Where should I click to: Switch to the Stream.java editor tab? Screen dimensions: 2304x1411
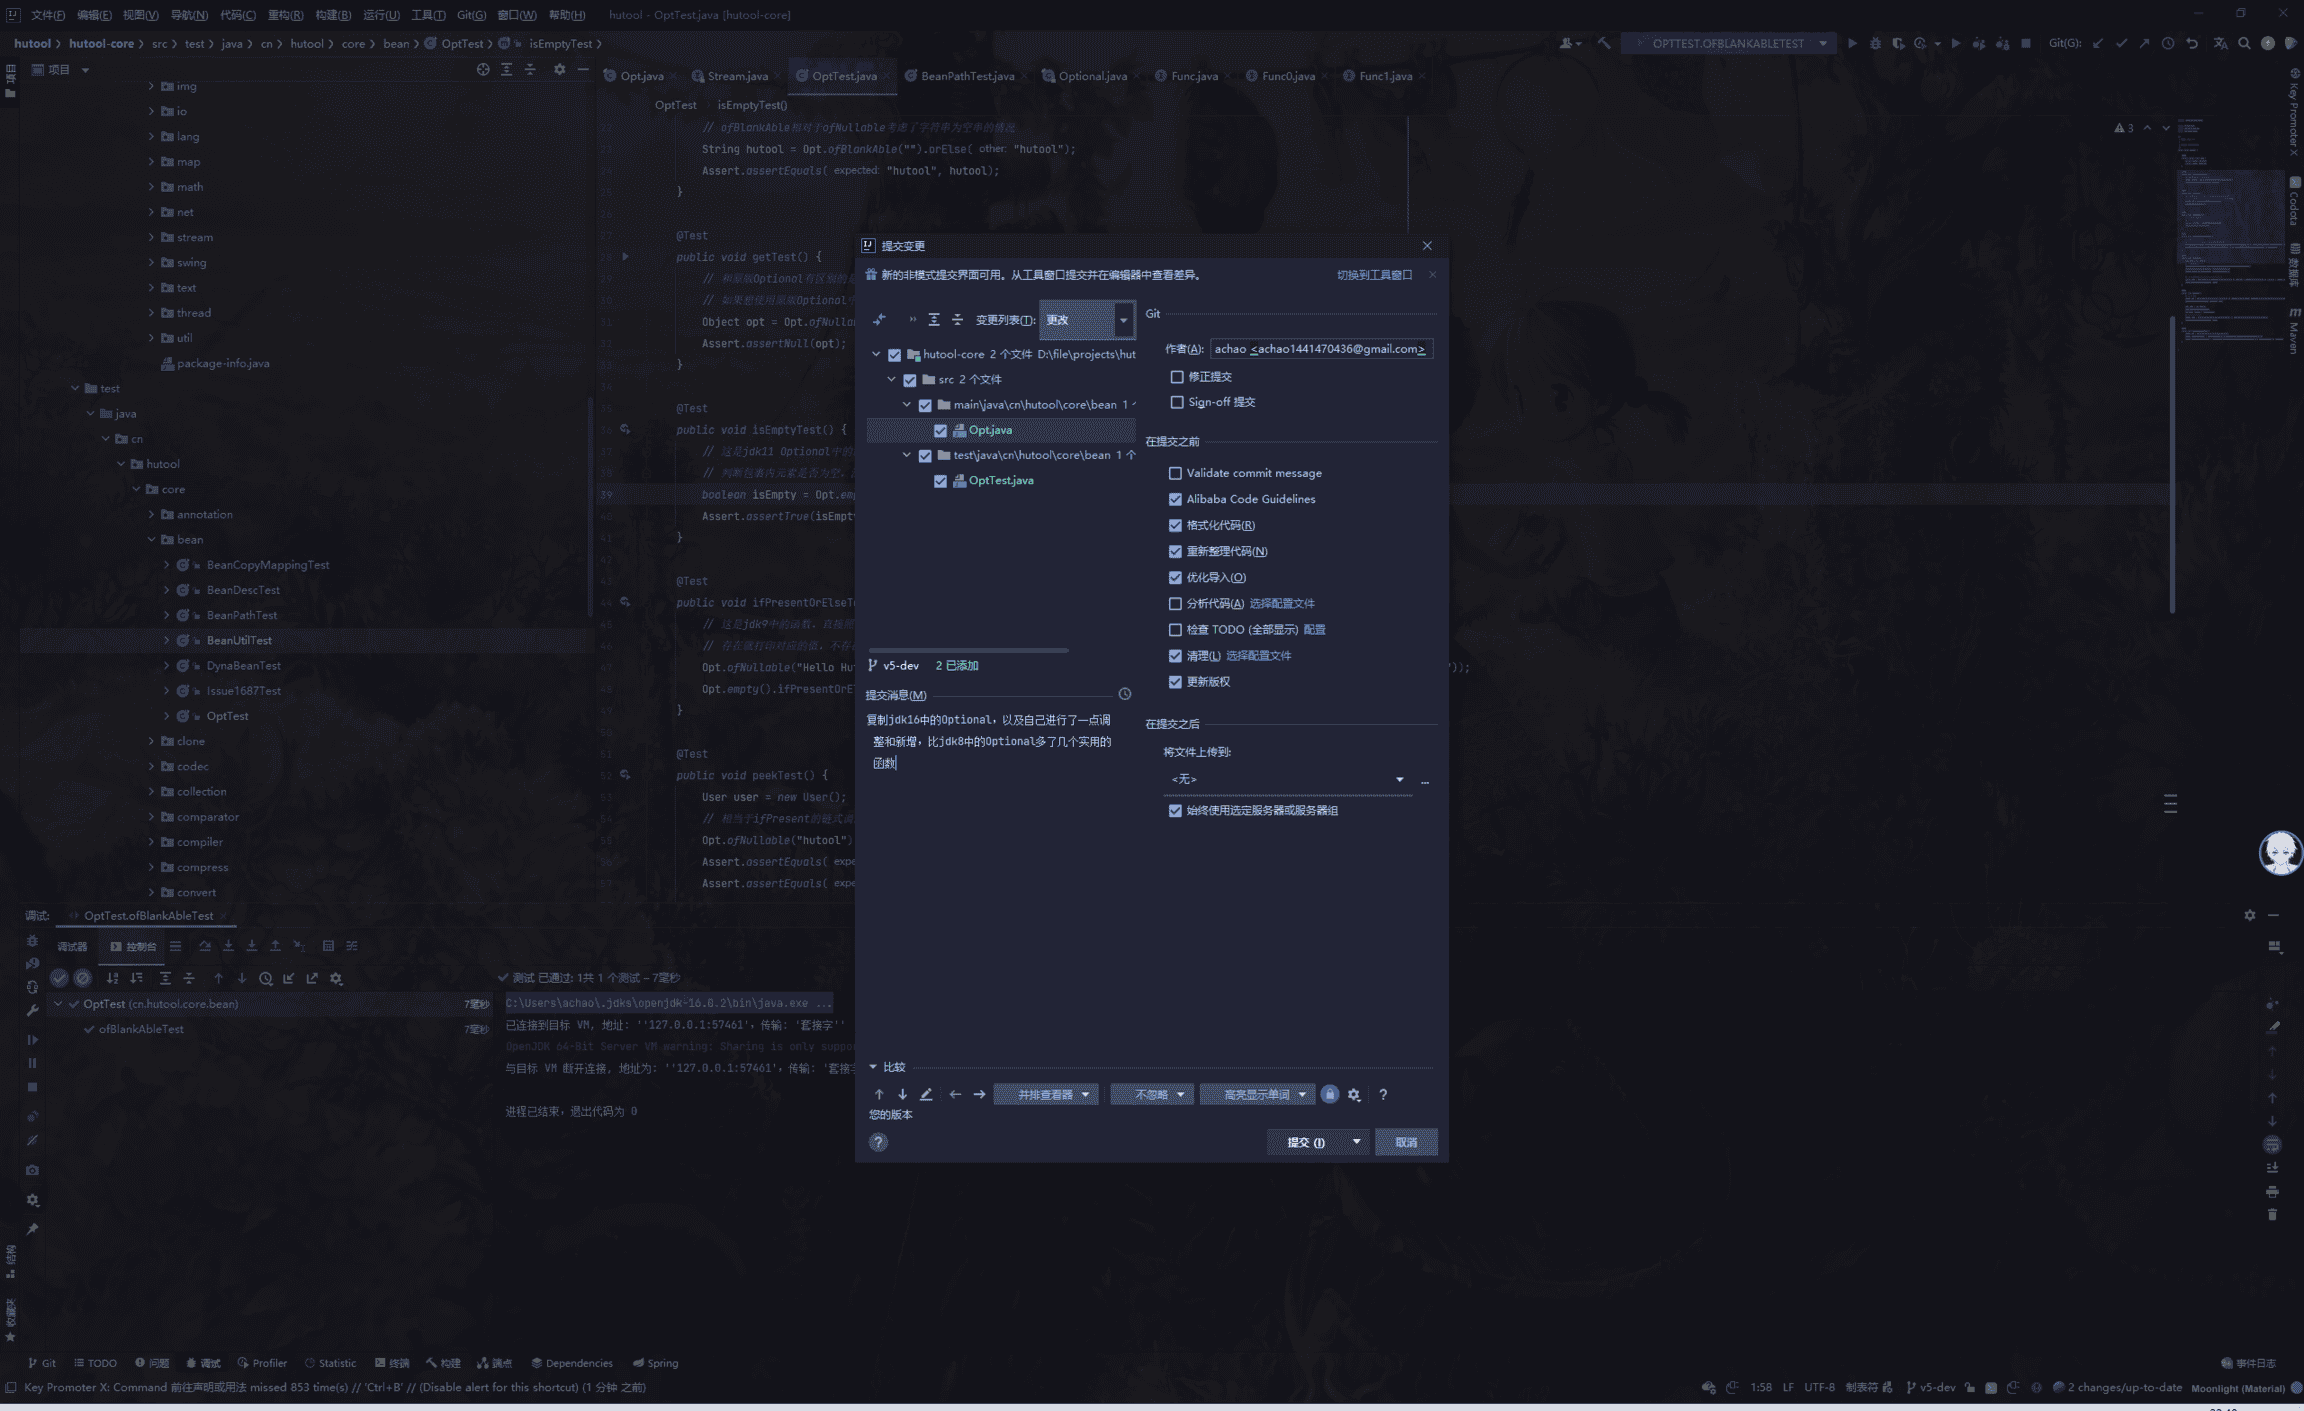(x=737, y=76)
